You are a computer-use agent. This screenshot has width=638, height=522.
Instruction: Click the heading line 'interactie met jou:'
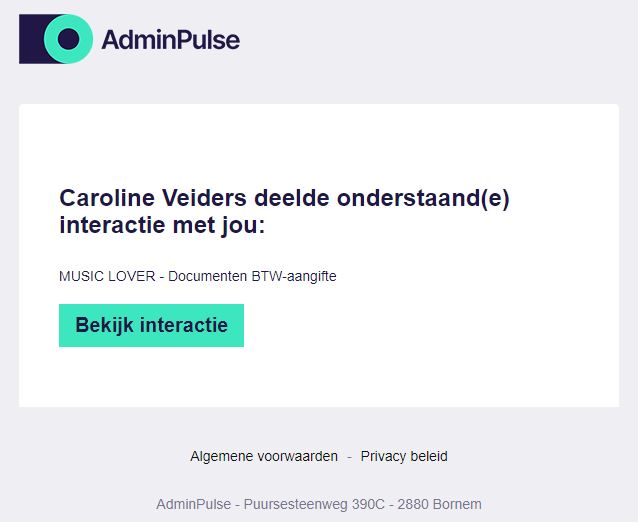pos(162,225)
